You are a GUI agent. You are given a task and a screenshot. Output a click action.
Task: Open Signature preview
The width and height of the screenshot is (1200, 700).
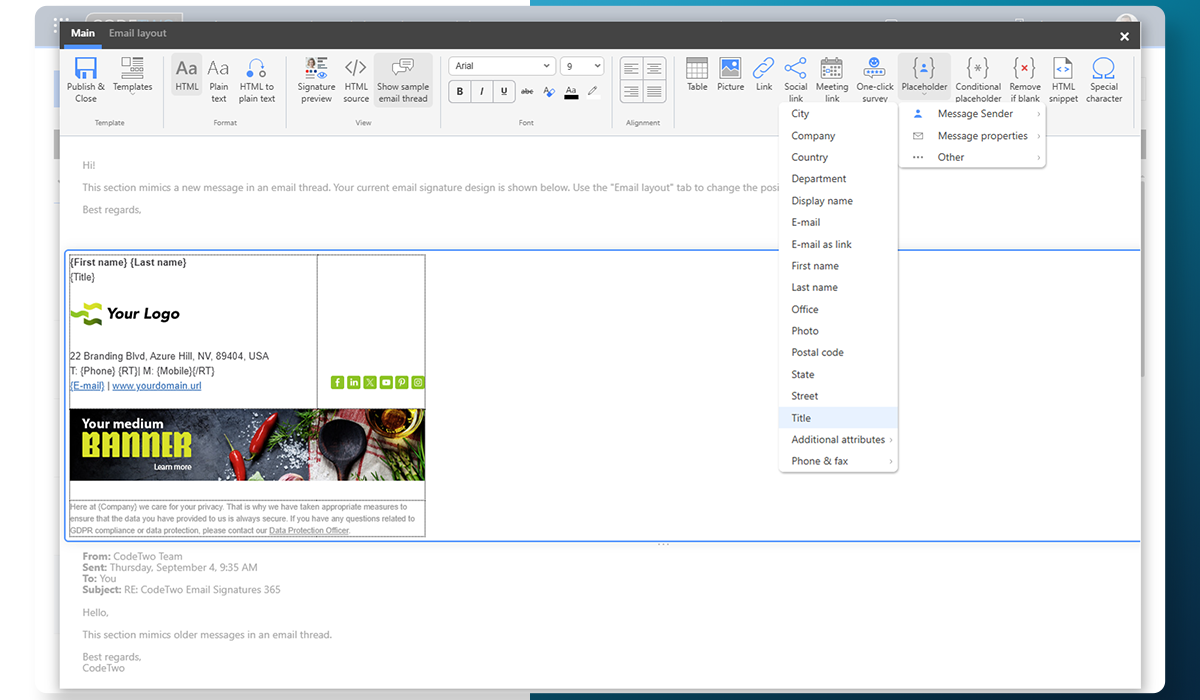point(316,79)
